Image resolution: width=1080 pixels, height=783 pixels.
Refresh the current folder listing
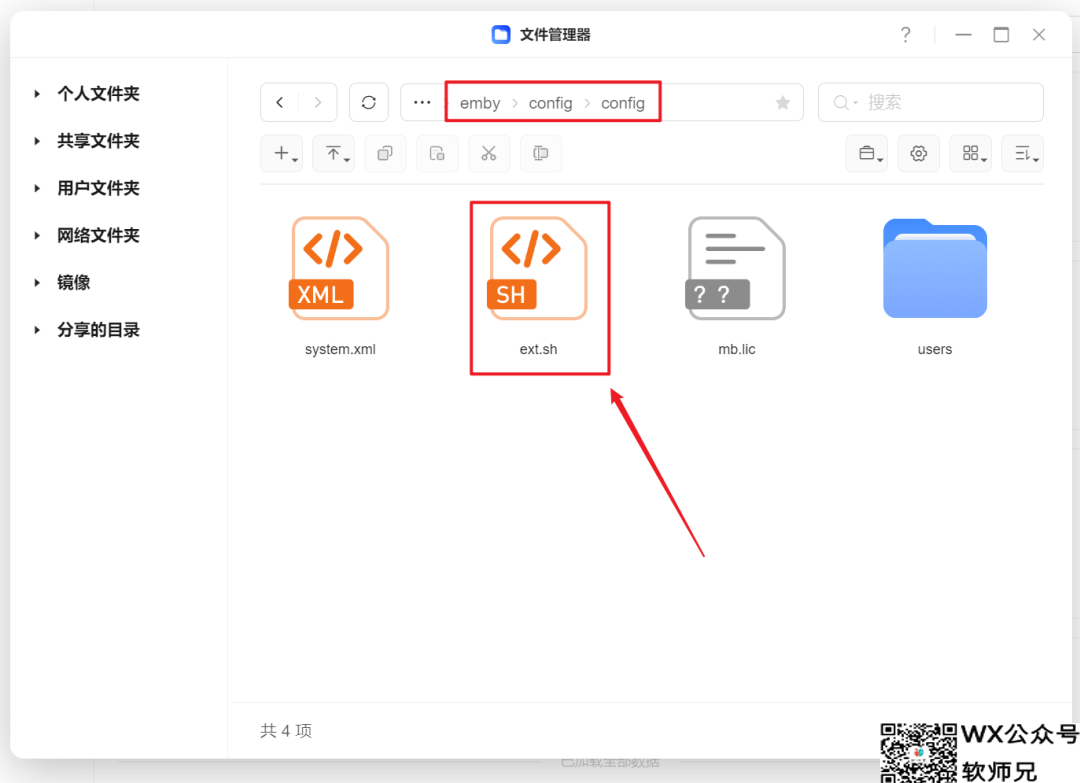point(368,103)
